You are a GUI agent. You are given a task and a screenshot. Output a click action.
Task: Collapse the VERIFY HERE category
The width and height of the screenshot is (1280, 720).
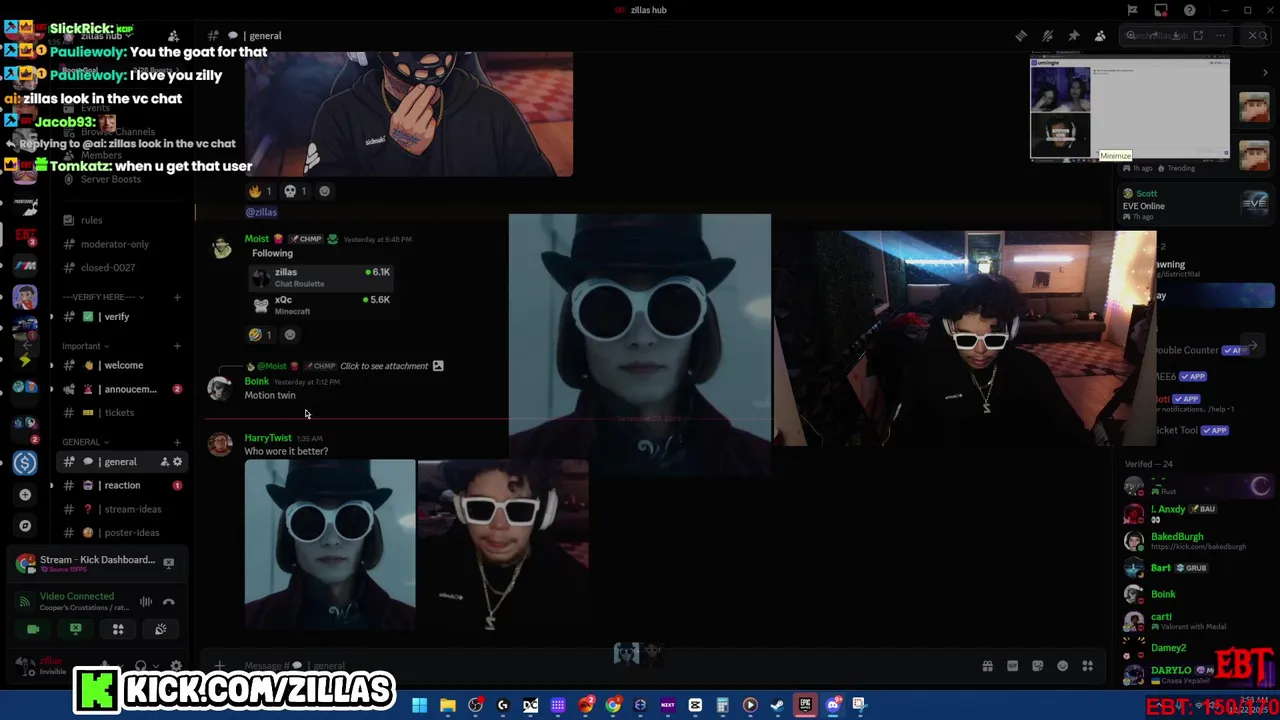click(x=103, y=297)
